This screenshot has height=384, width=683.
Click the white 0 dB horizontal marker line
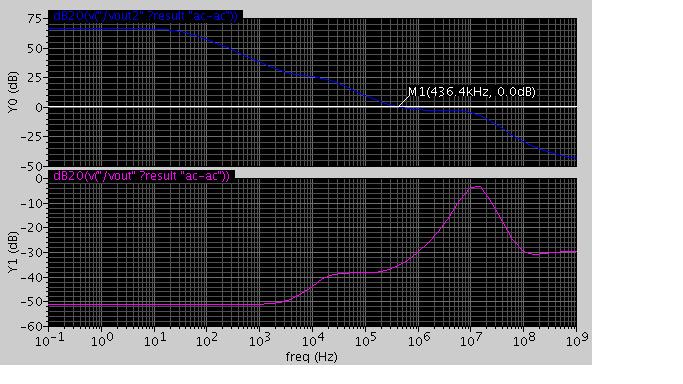click(x=312, y=106)
